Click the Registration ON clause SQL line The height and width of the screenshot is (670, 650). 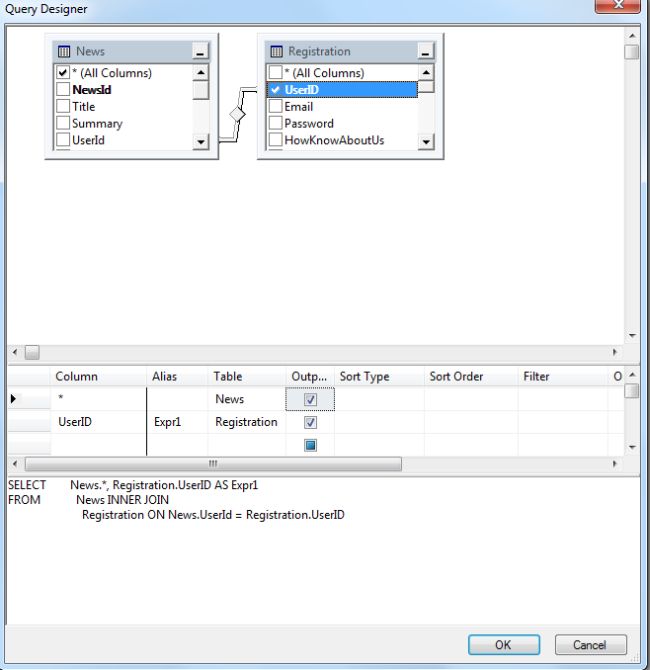pos(213,514)
